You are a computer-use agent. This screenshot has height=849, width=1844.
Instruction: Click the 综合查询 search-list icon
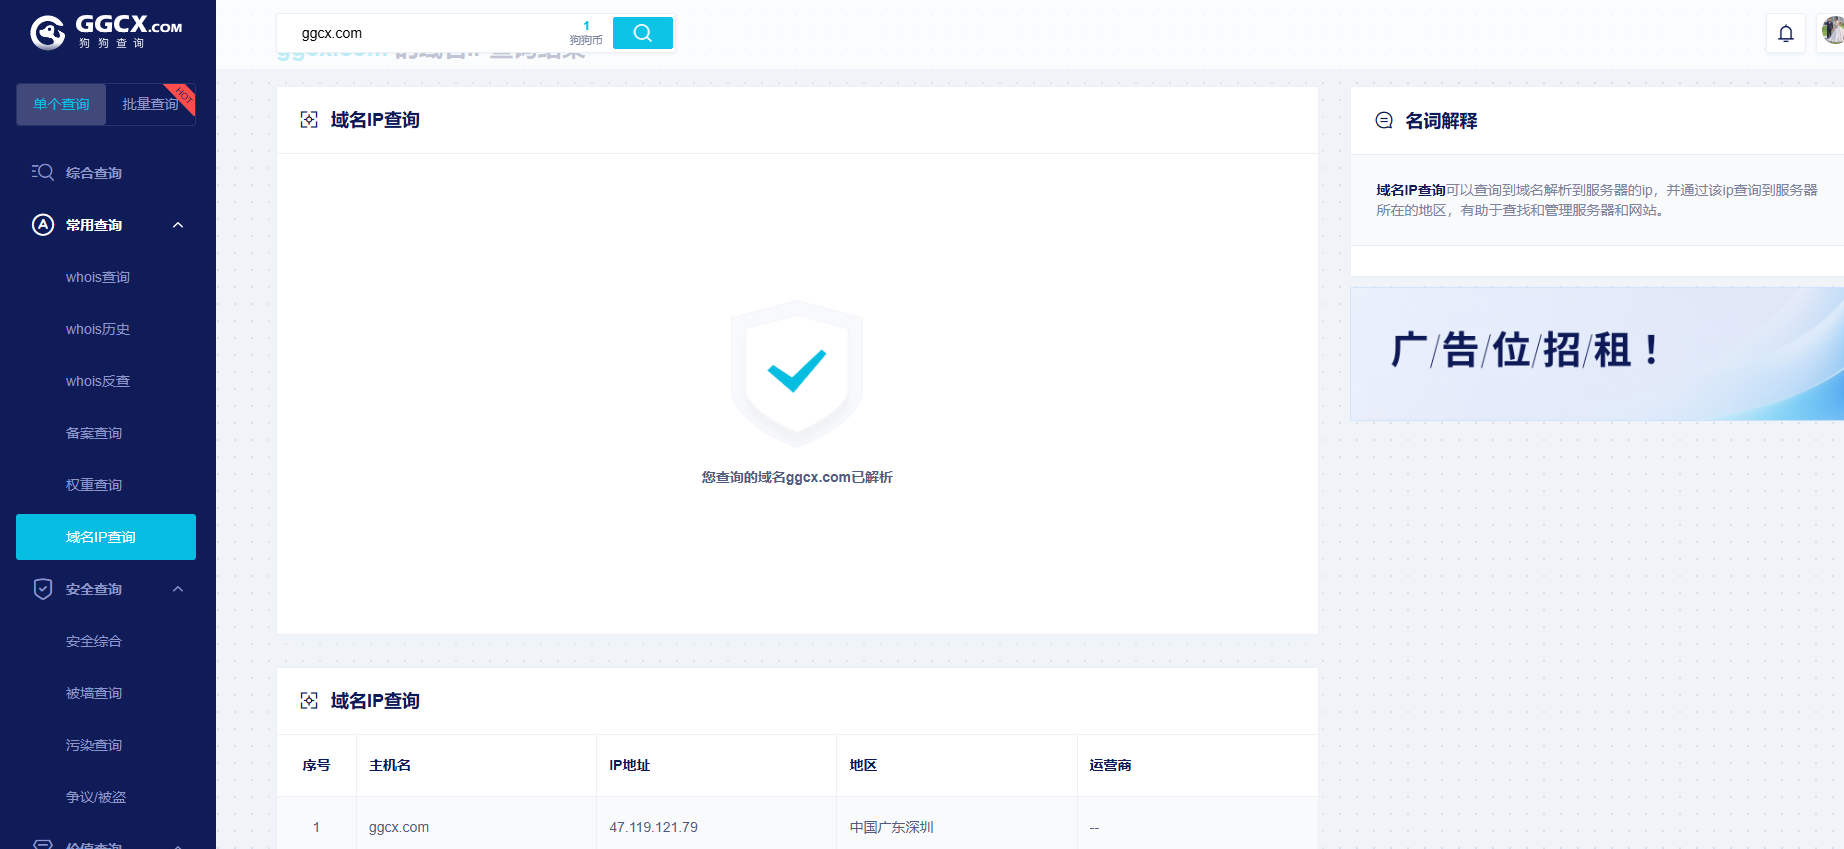pyautogui.click(x=43, y=172)
